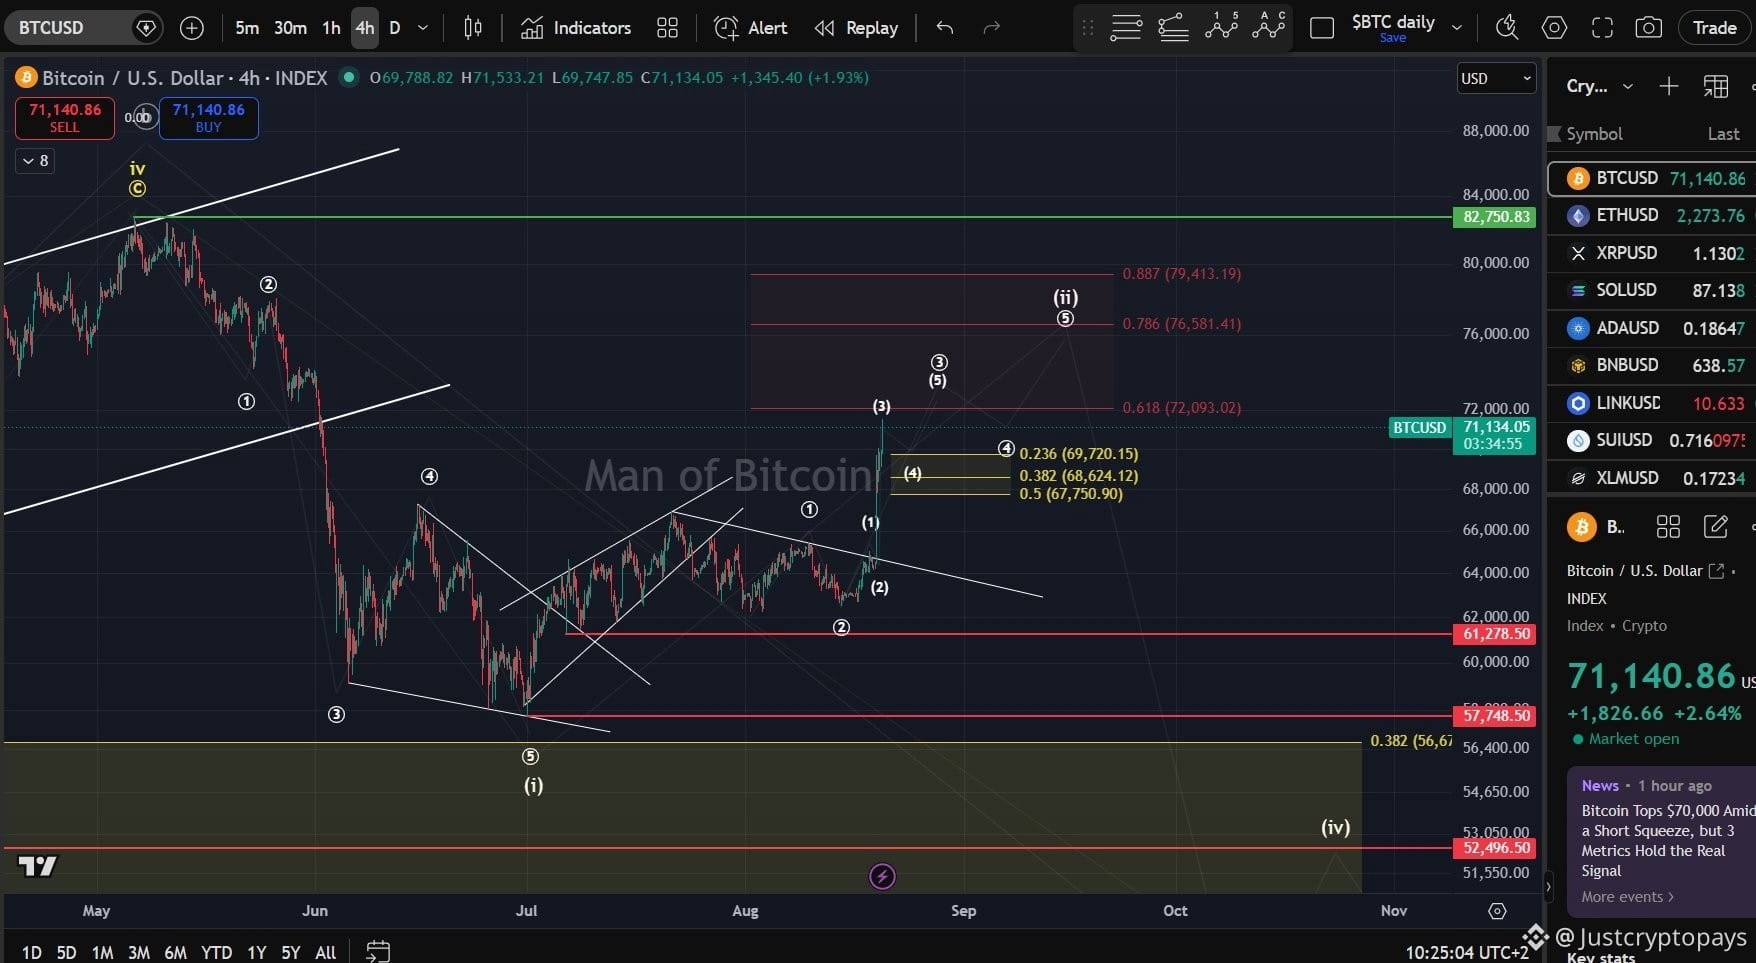Click the TradingView logo on the chart
Image resolution: width=1756 pixels, height=963 pixels.
37,866
